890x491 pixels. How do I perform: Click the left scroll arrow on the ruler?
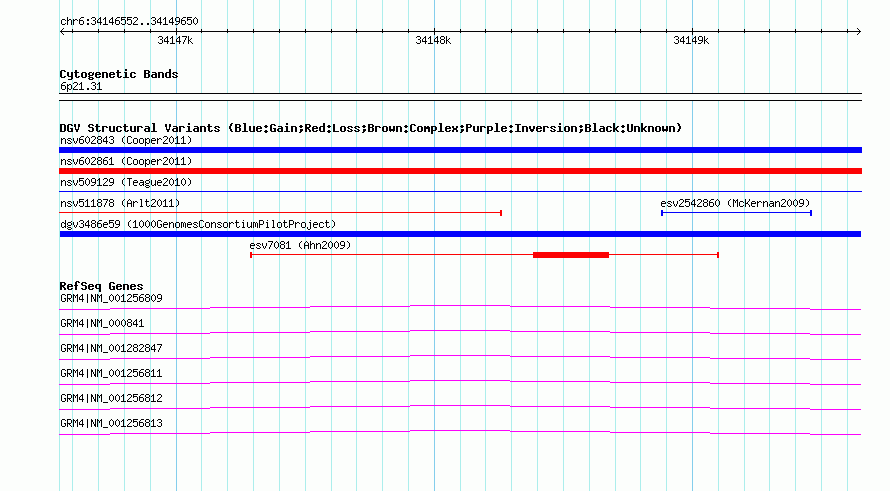(62, 32)
